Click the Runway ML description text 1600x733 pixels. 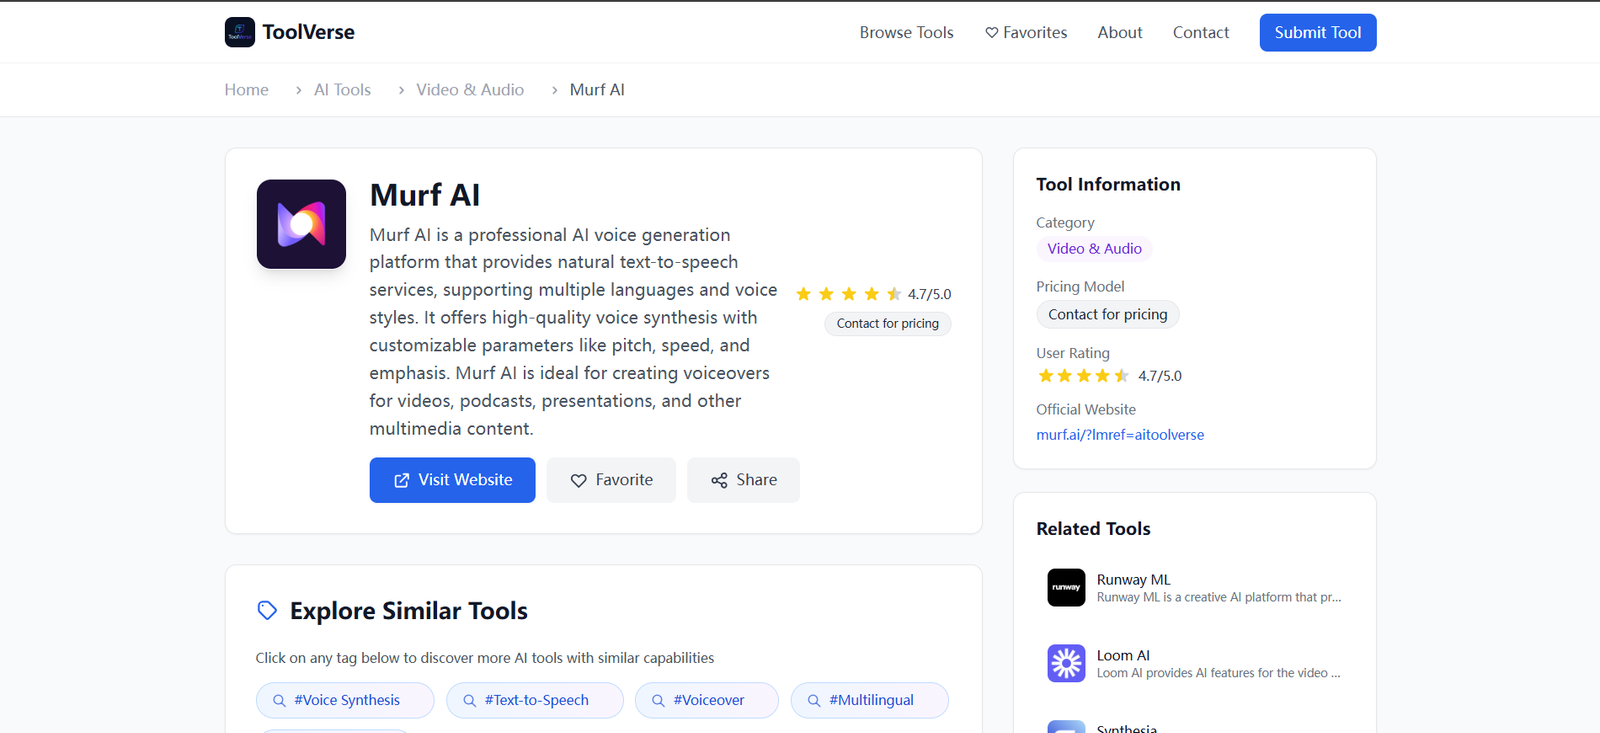(1219, 598)
